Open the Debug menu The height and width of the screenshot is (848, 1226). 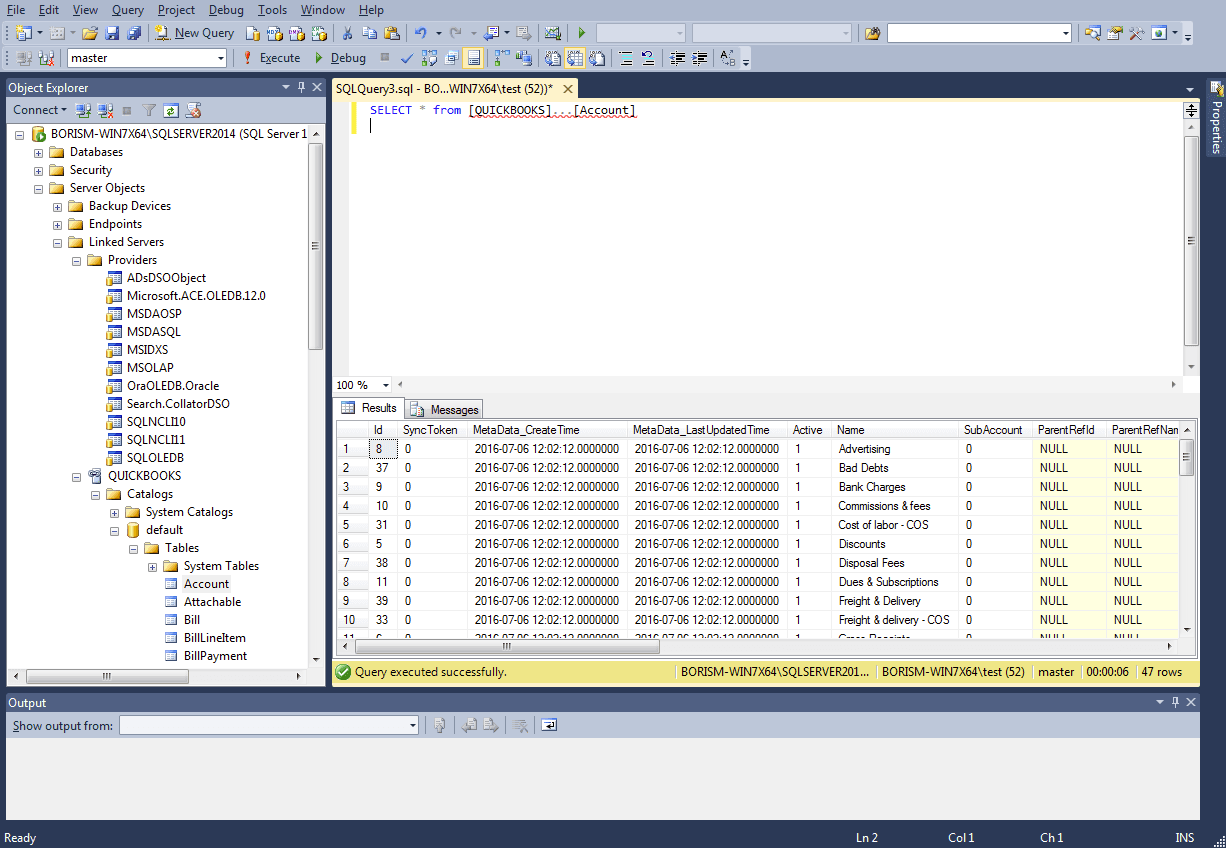(x=226, y=9)
